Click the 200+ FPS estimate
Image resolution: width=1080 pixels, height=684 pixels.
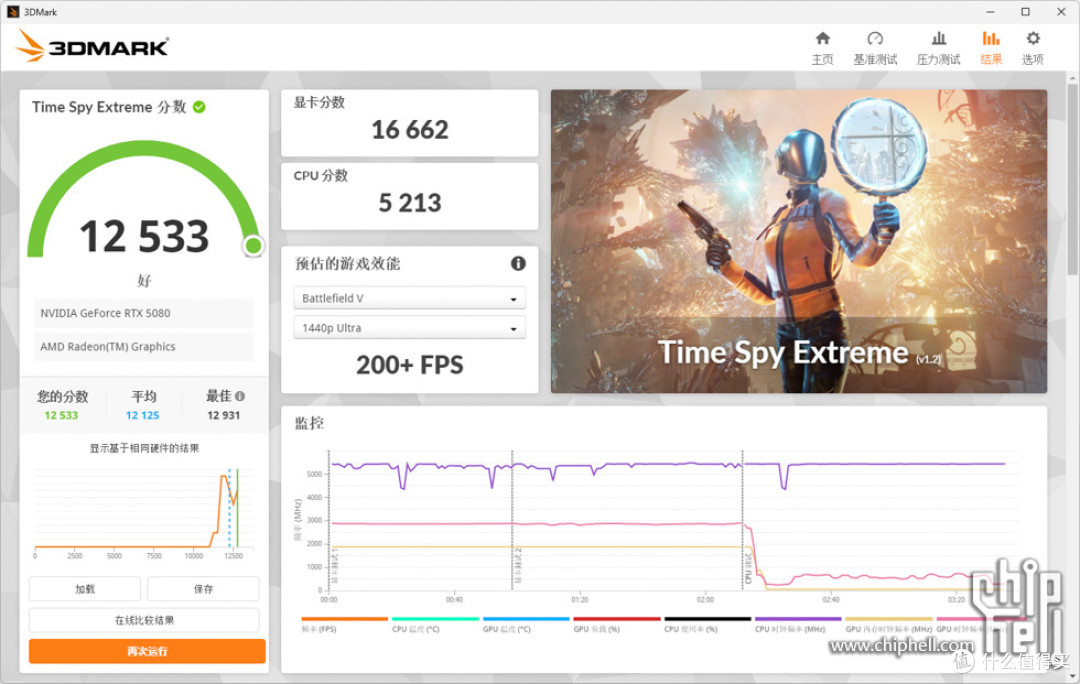pyautogui.click(x=410, y=365)
